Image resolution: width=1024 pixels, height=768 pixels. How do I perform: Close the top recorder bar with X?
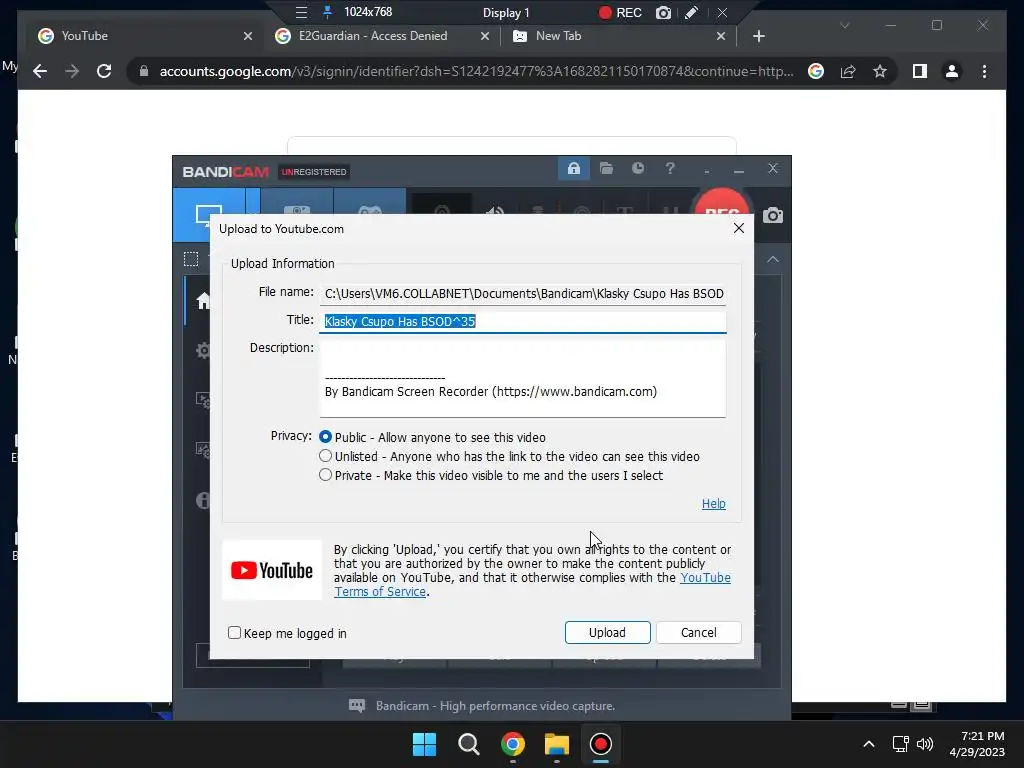(722, 12)
